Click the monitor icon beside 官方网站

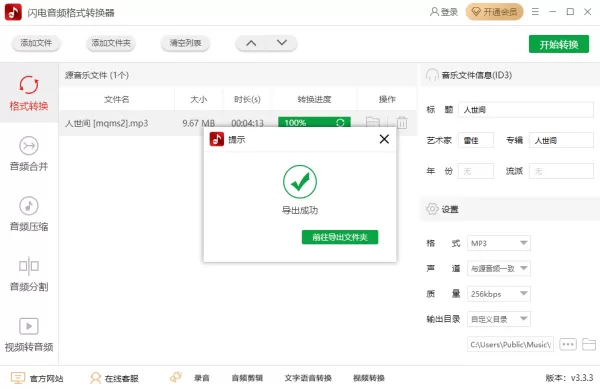pyautogui.click(x=18, y=378)
